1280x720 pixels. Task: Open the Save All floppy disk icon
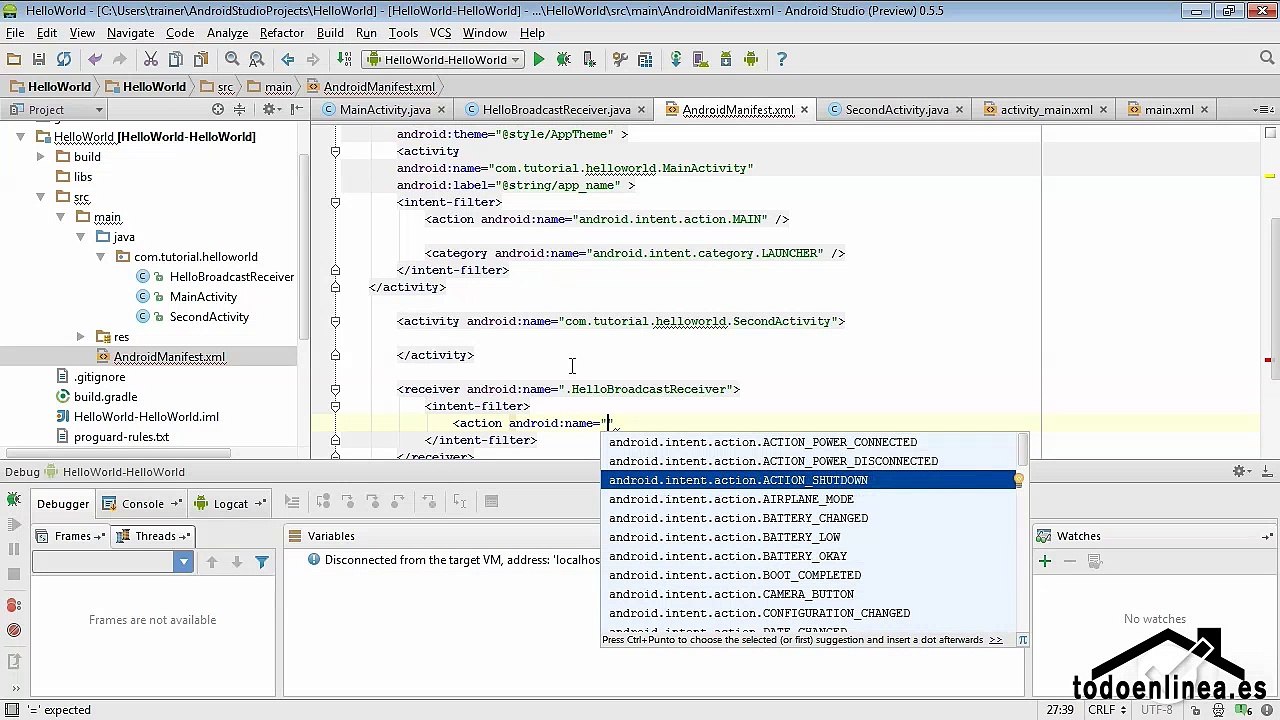coord(39,60)
